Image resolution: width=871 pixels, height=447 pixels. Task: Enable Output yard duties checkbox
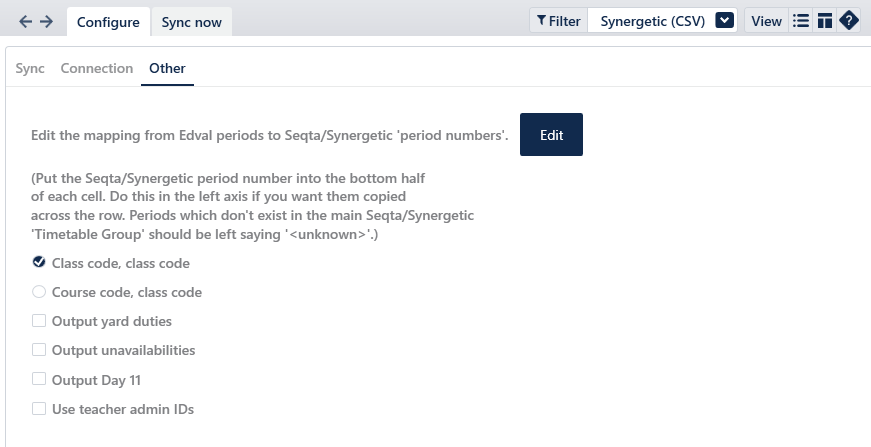(39, 321)
